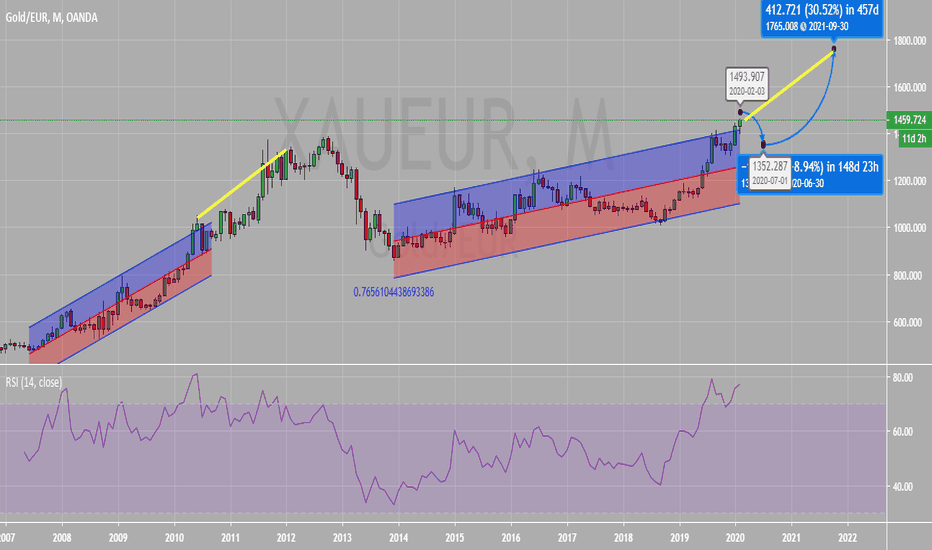The width and height of the screenshot is (932, 550).
Task: Click the 412.721 (30.52%) in 457d forecast label
Action: [x=822, y=18]
